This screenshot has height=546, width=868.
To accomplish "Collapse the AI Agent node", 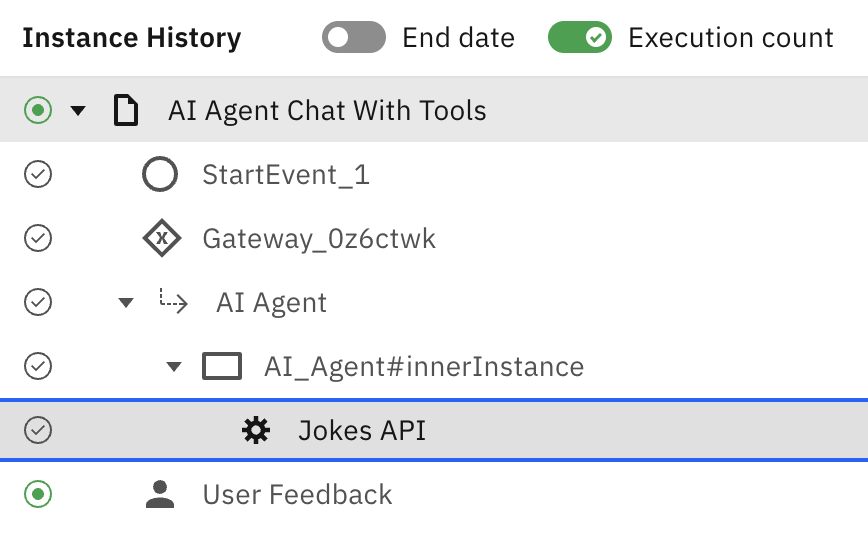I will coord(126,303).
